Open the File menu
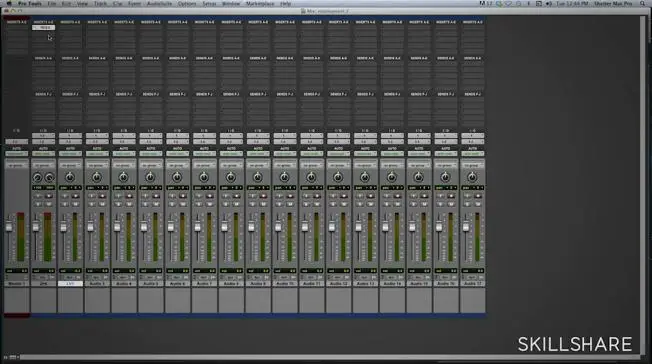The height and width of the screenshot is (364, 652). point(52,3)
